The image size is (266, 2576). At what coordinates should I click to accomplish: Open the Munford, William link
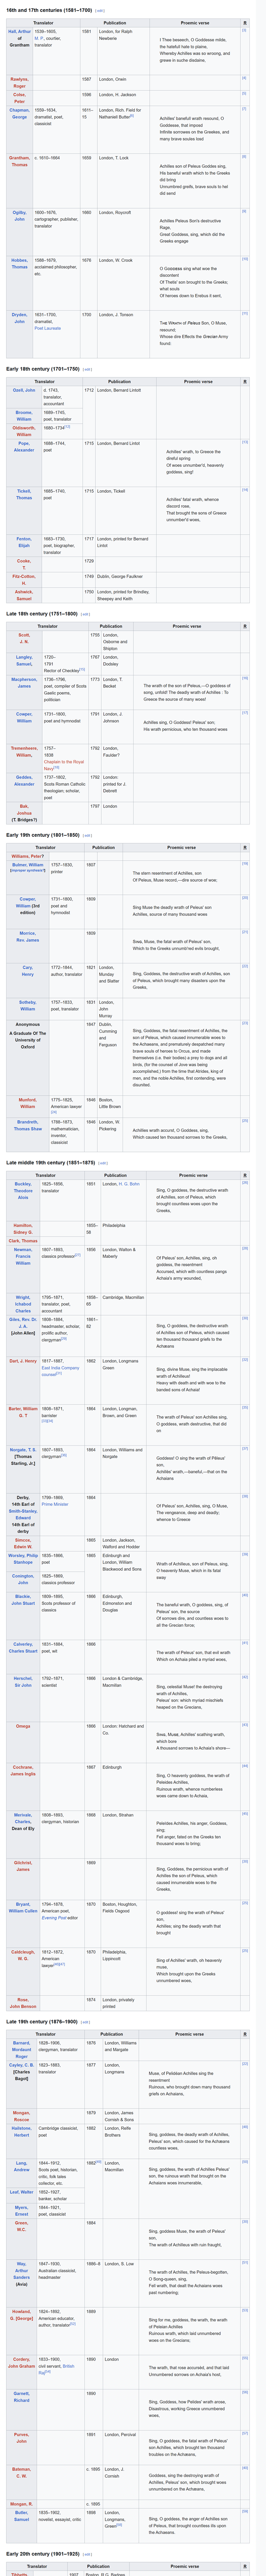[x=27, y=1103]
